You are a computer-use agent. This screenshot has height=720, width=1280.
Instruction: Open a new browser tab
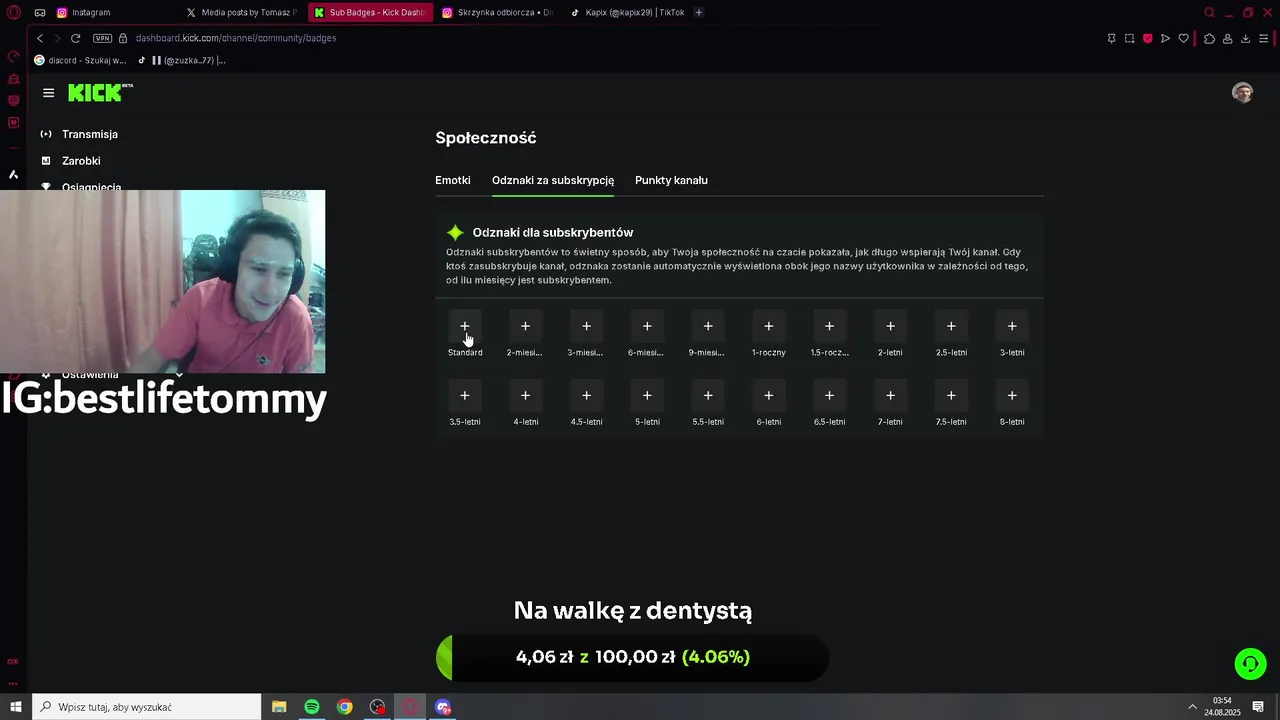pos(698,12)
